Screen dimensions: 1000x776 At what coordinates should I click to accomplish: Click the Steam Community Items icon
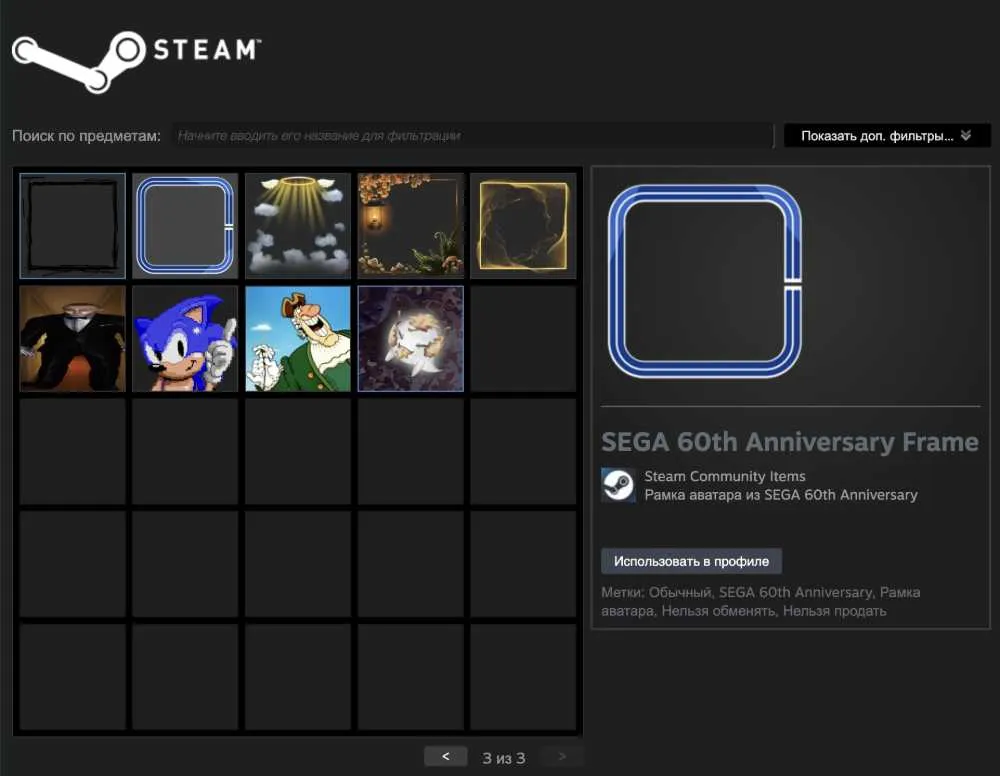(618, 485)
